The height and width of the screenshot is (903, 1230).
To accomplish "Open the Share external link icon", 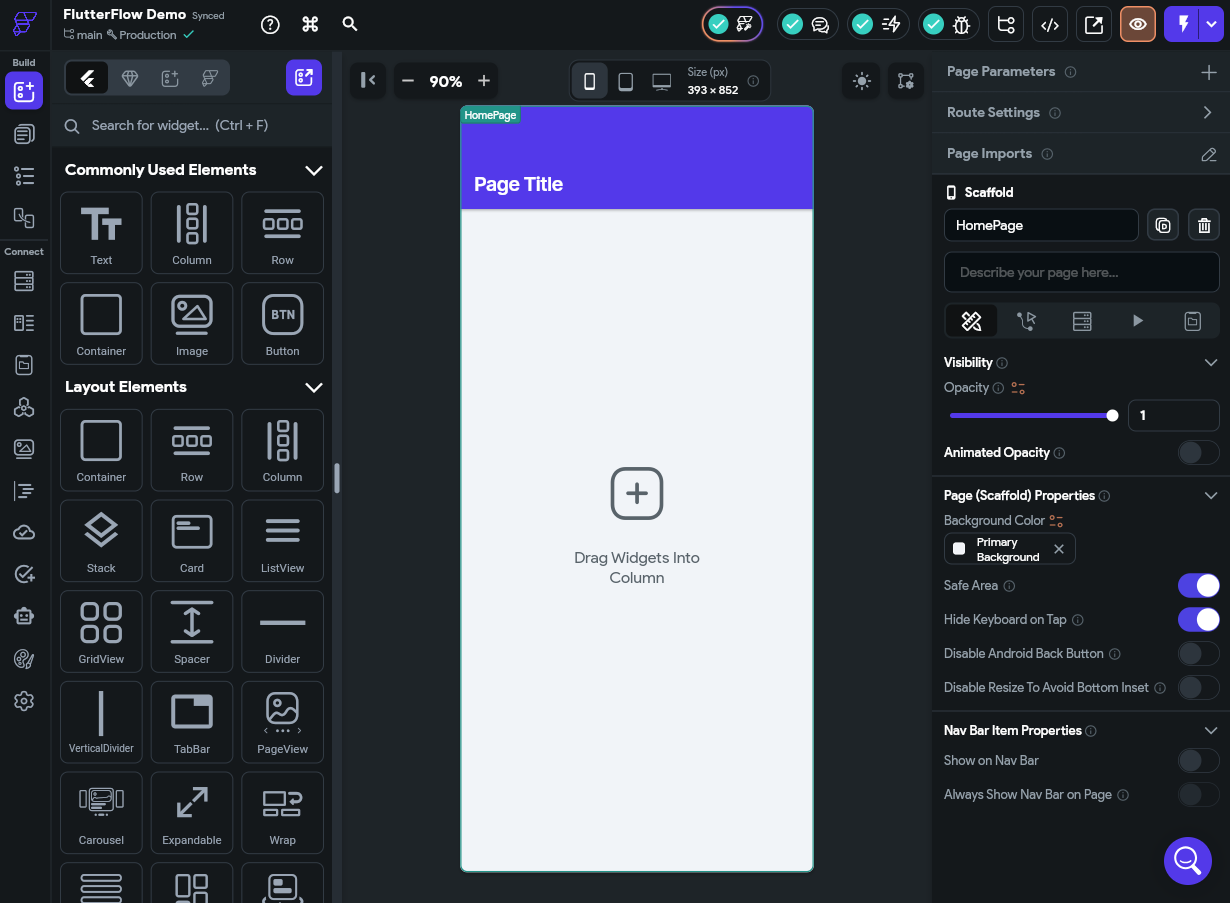I will click(x=1094, y=25).
